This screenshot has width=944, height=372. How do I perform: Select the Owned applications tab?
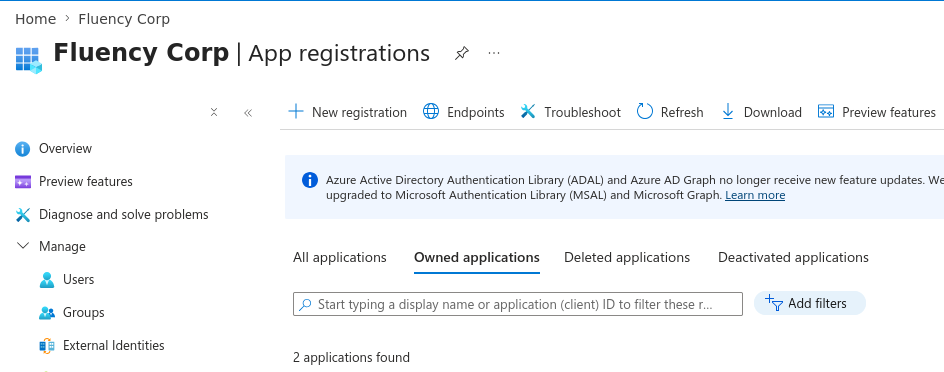pyautogui.click(x=477, y=258)
